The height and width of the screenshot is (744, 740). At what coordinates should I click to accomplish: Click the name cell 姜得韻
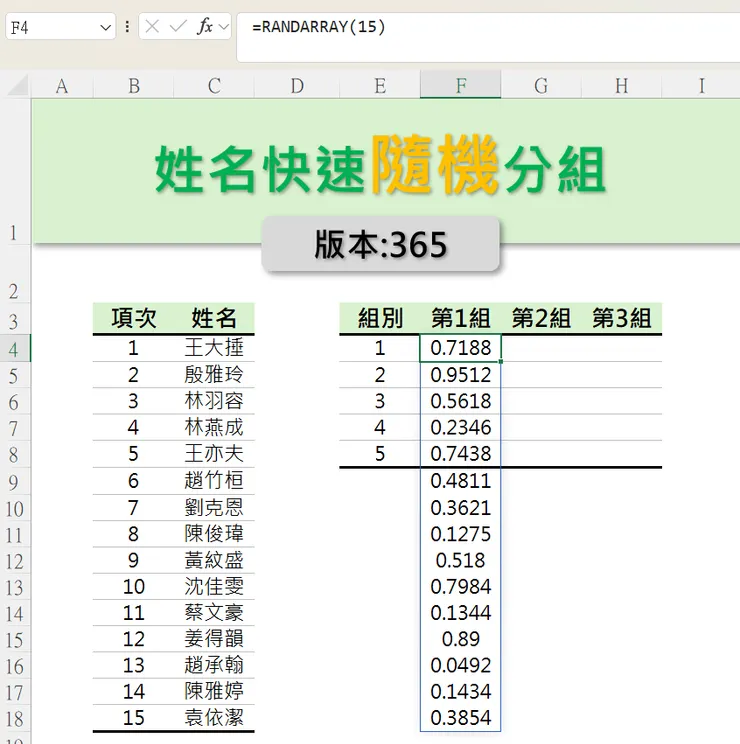(214, 639)
